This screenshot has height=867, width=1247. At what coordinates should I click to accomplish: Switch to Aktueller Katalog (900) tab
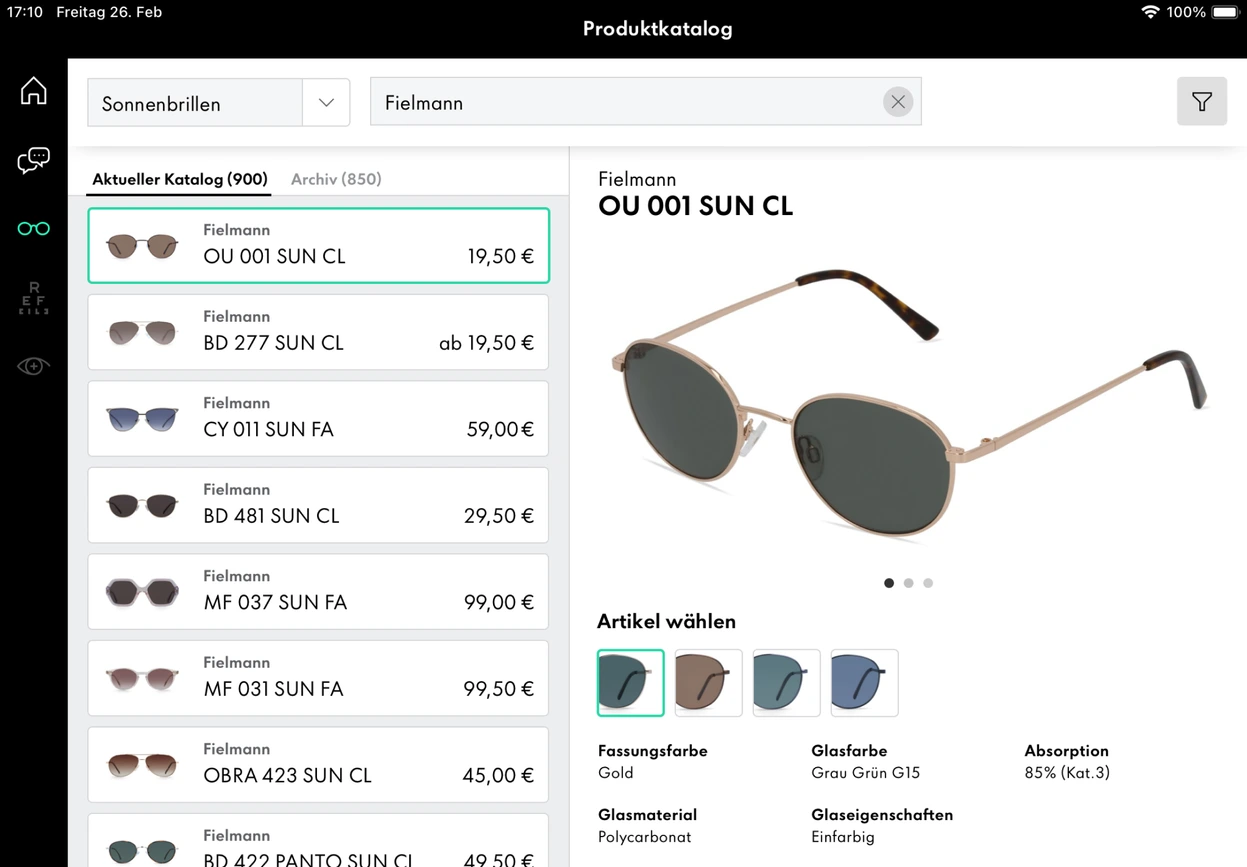click(x=180, y=179)
